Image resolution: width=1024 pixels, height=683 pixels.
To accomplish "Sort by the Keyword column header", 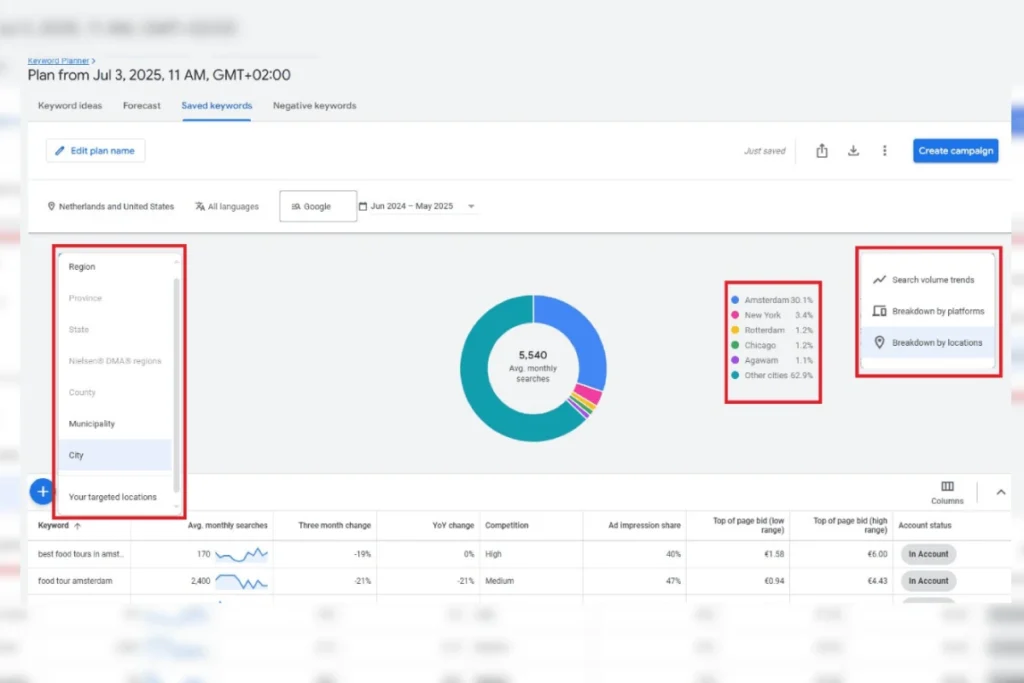I will (54, 525).
